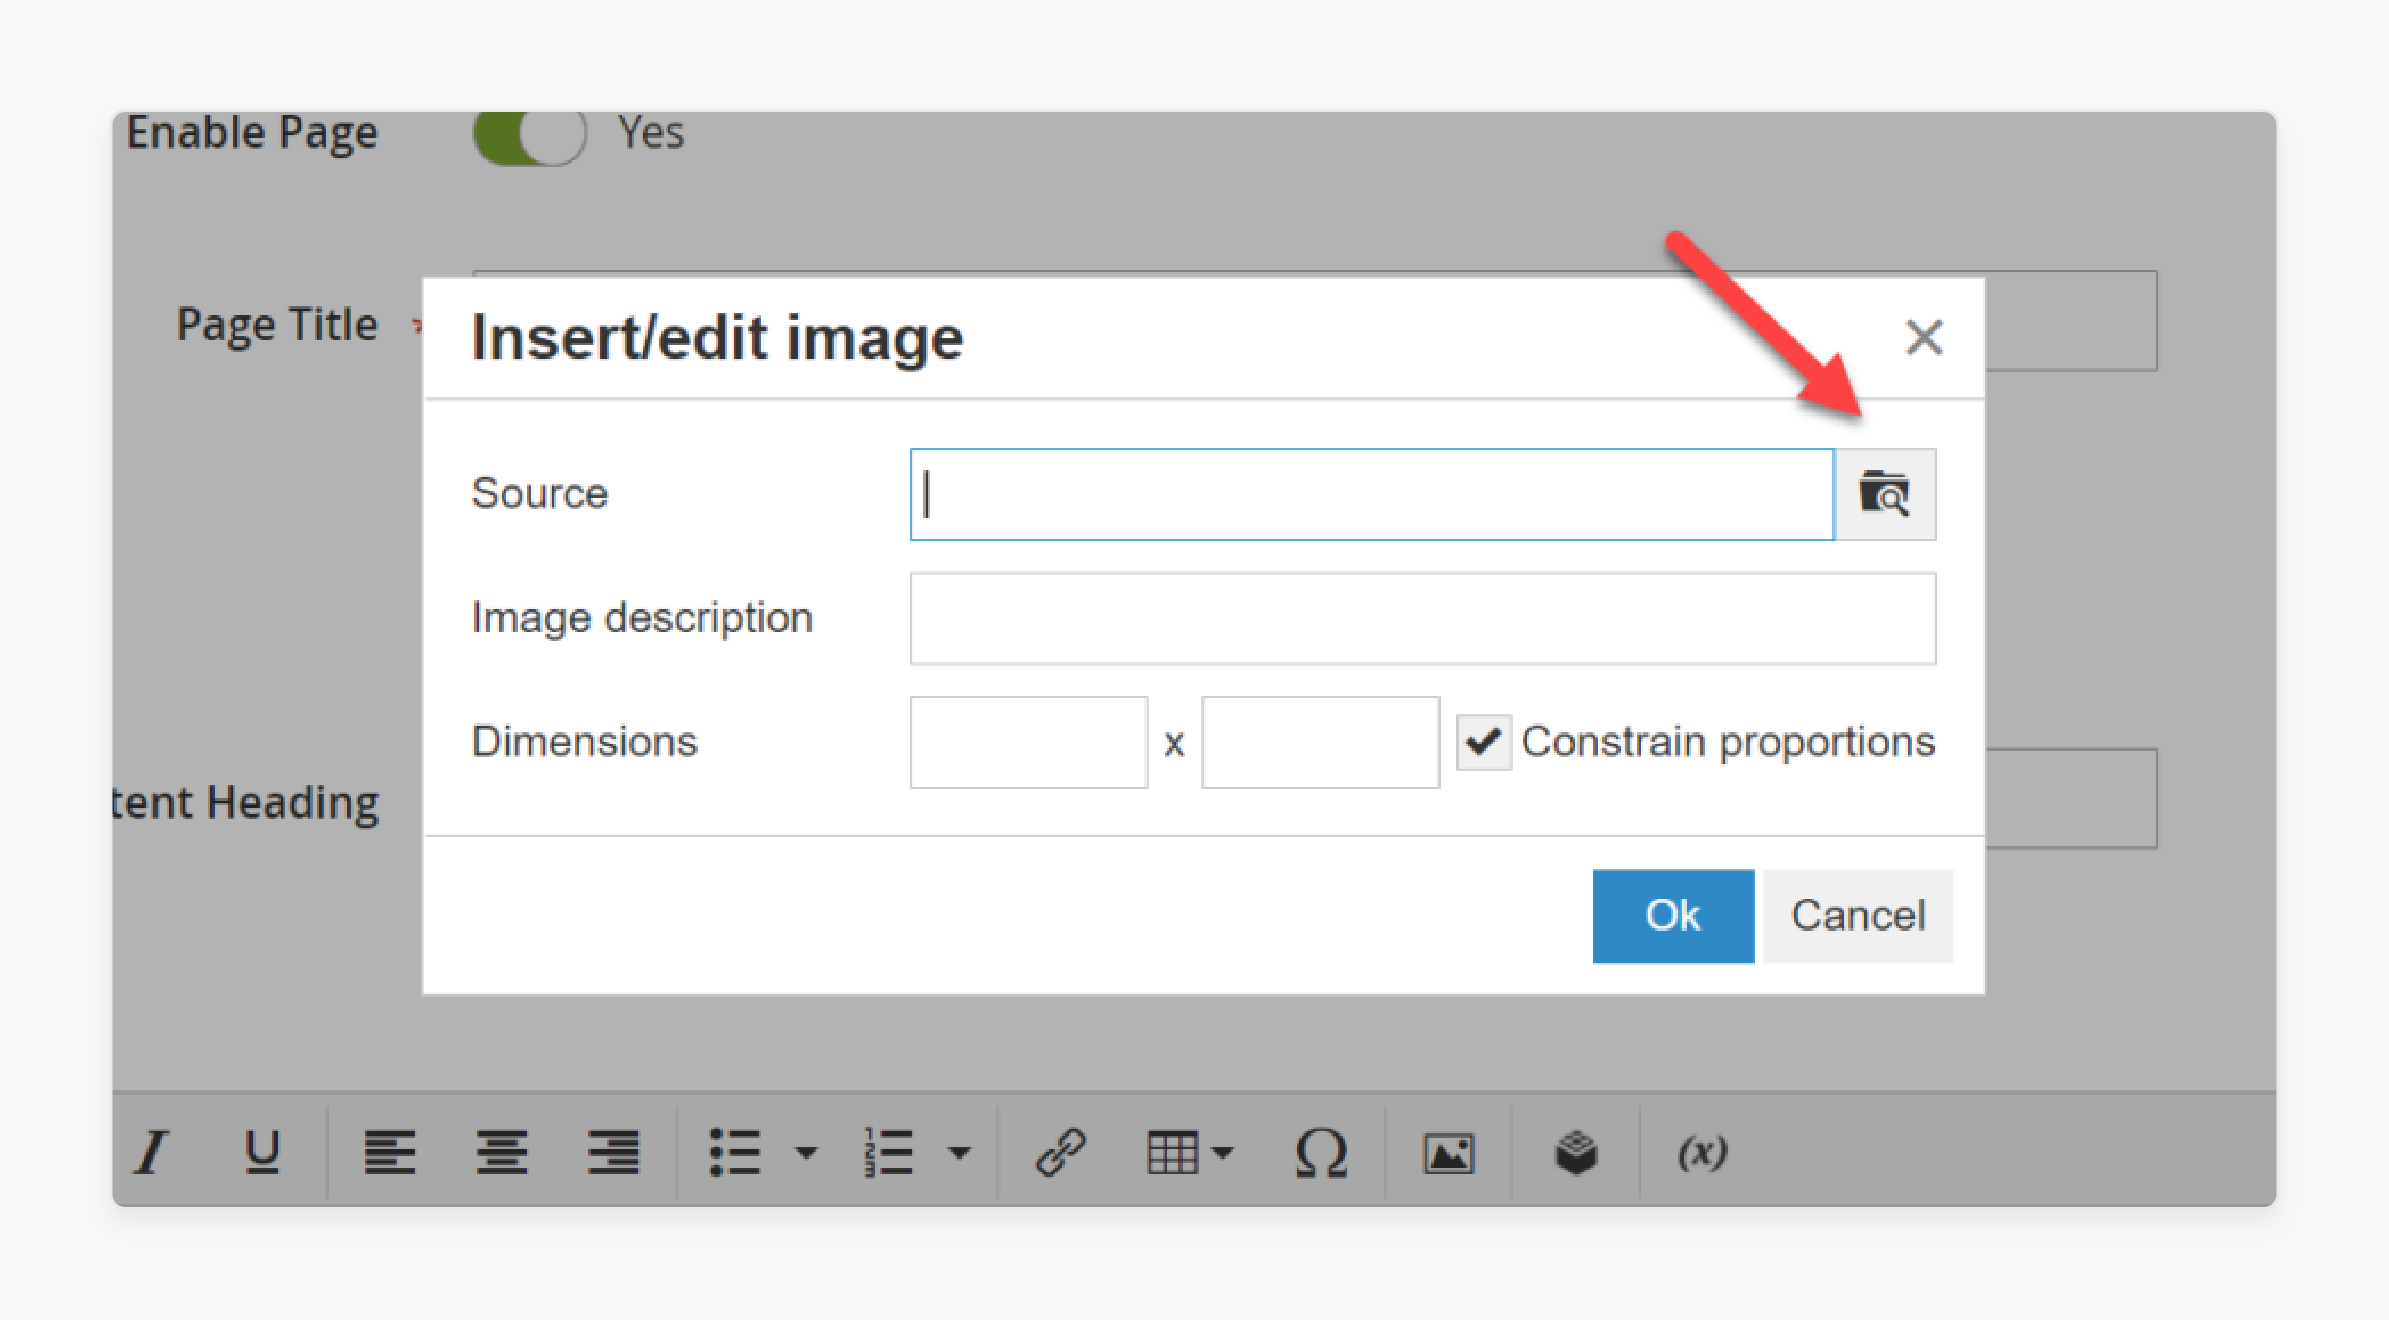Screen dimensions: 2389x1320
Task: Open the browse server folder icon
Action: [x=1885, y=494]
